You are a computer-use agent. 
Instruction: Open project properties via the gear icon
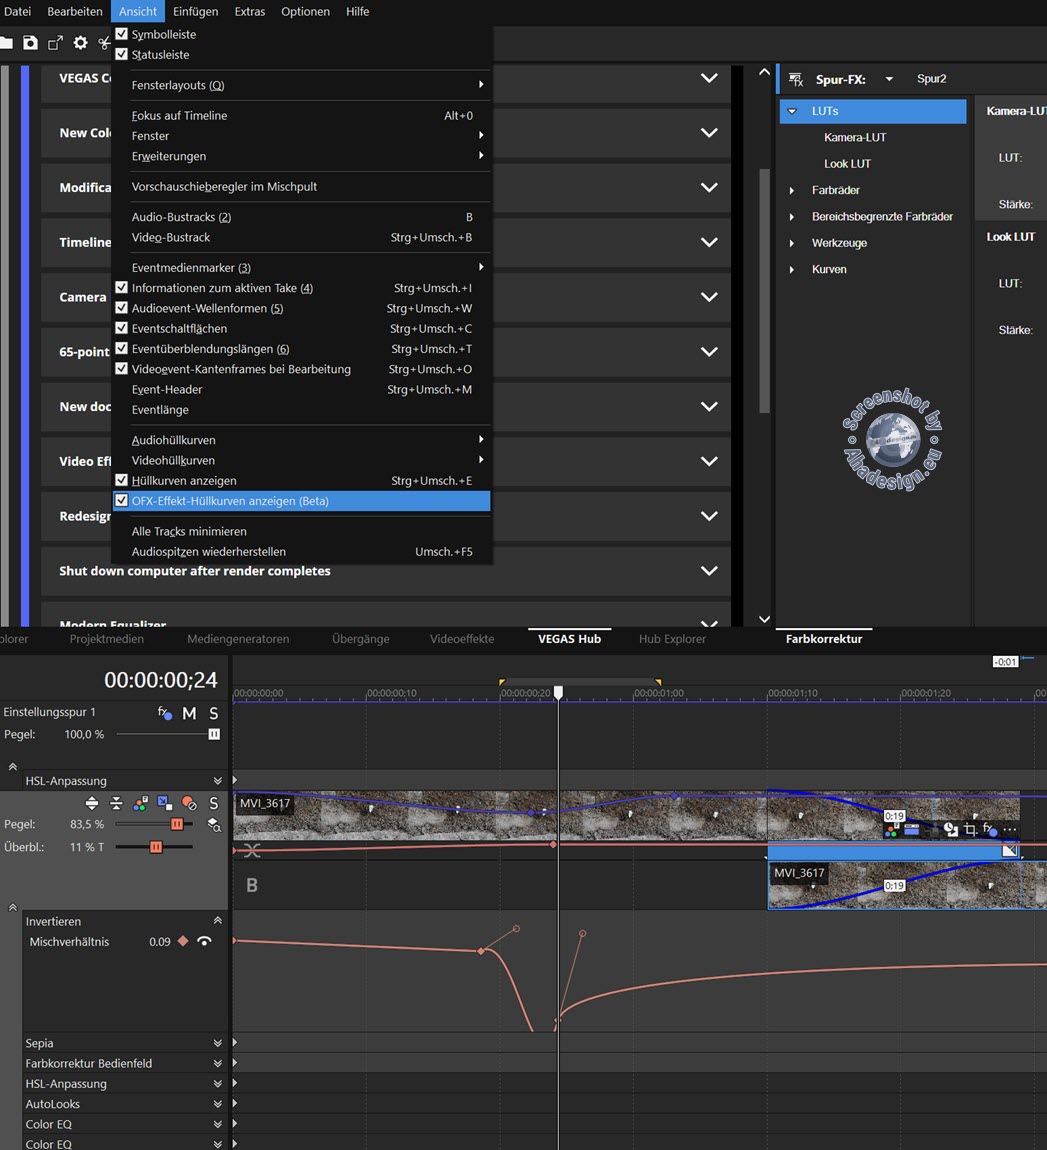click(x=81, y=43)
